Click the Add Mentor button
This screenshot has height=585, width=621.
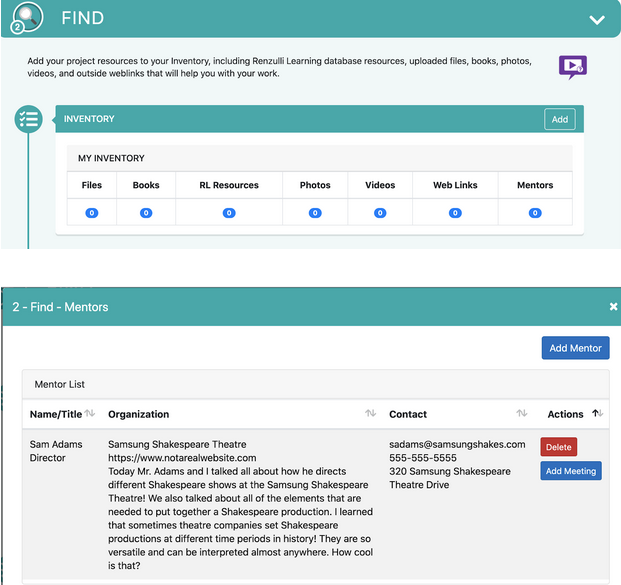point(575,348)
